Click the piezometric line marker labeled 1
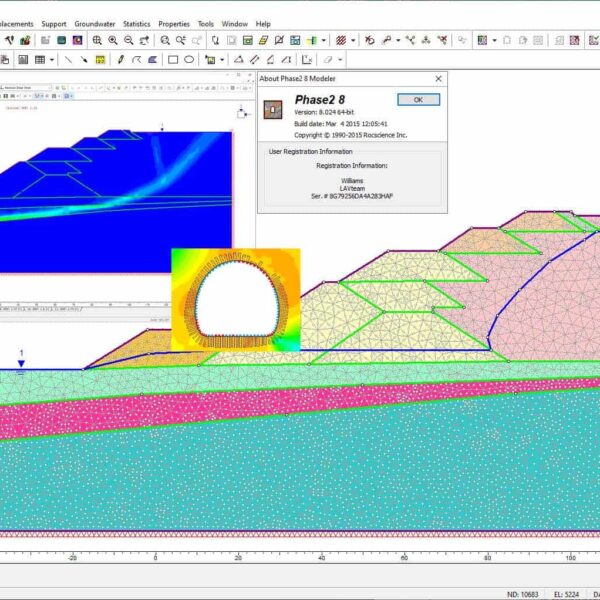The width and height of the screenshot is (600, 600). 21,361
